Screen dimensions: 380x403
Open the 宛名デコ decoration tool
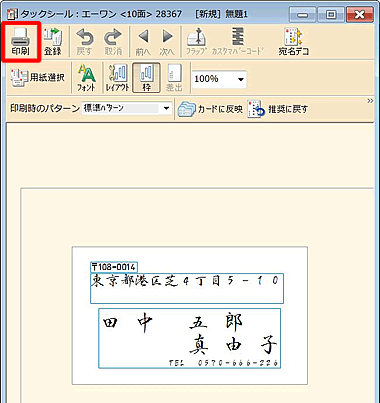(x=294, y=41)
